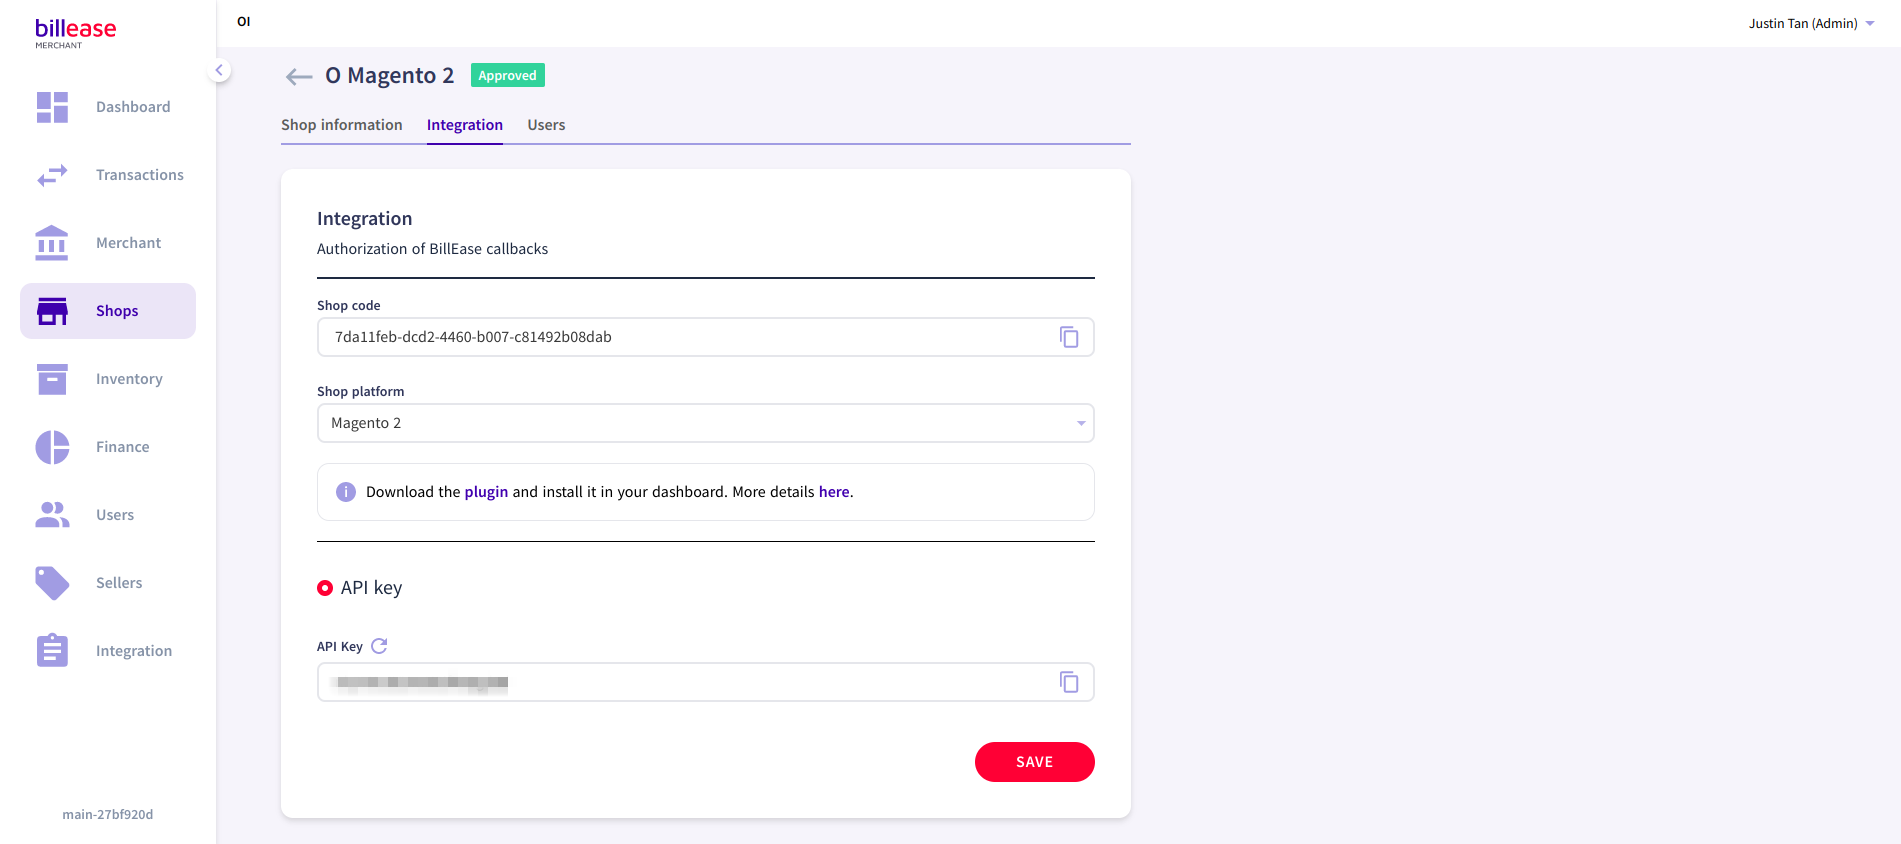Viewport: 1901px width, 844px height.
Task: Copy the shop code with the copy icon
Action: 1069,337
